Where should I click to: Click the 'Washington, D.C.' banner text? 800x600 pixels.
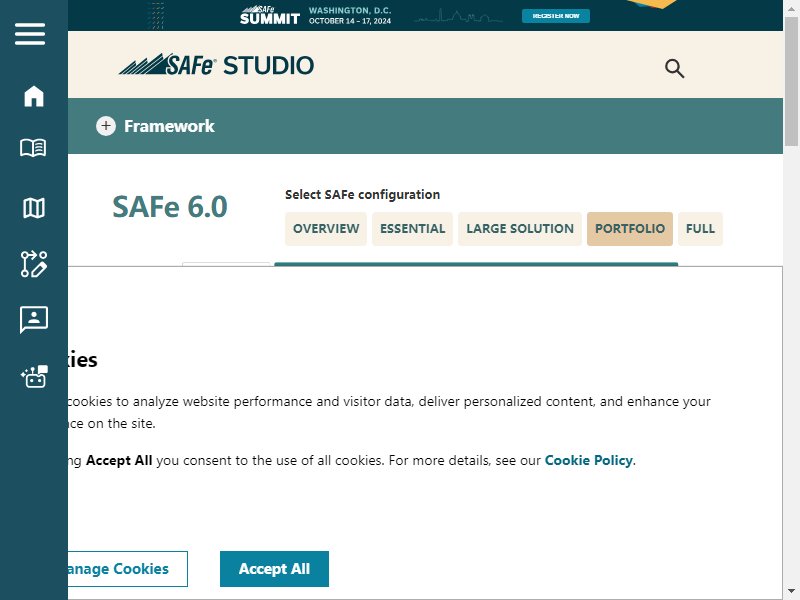tap(350, 10)
